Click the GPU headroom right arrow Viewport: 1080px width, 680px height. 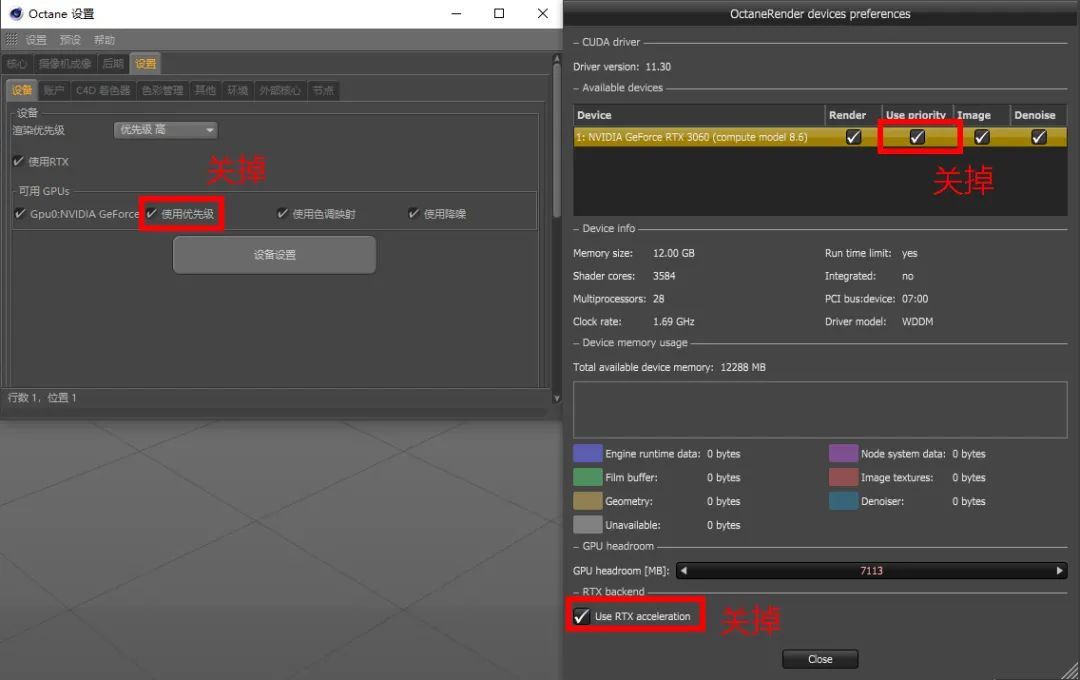(1060, 571)
